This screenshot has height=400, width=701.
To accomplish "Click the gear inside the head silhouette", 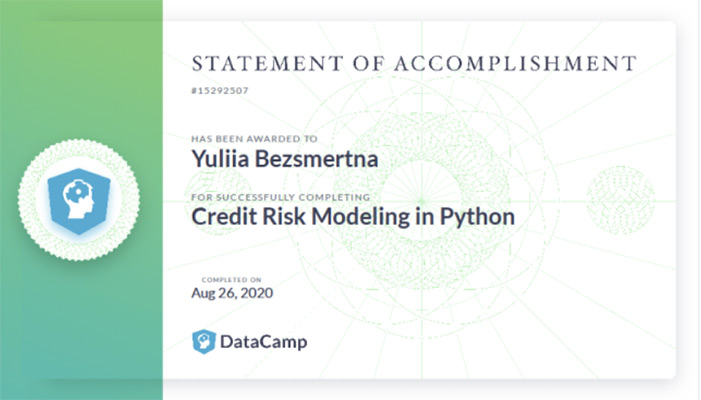I will [x=77, y=191].
